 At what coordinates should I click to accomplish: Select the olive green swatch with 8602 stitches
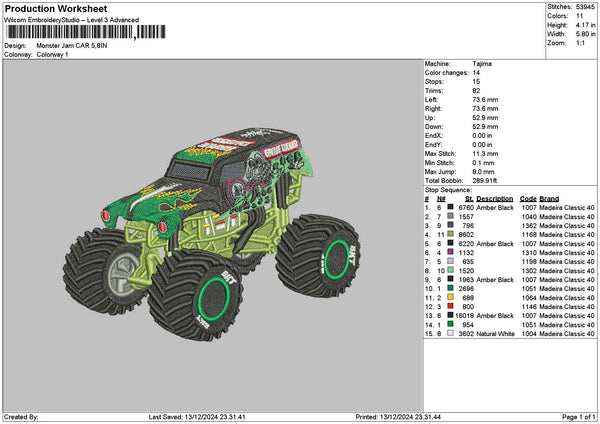click(452, 234)
